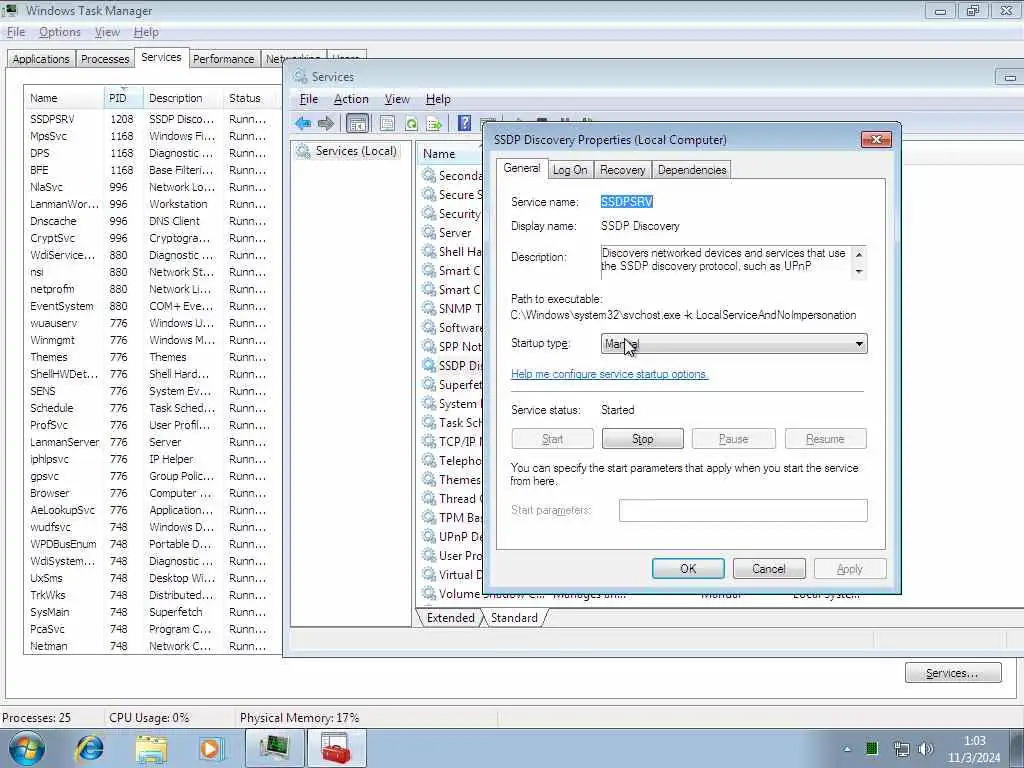Click the Services... button in Task Manager

click(x=953, y=673)
